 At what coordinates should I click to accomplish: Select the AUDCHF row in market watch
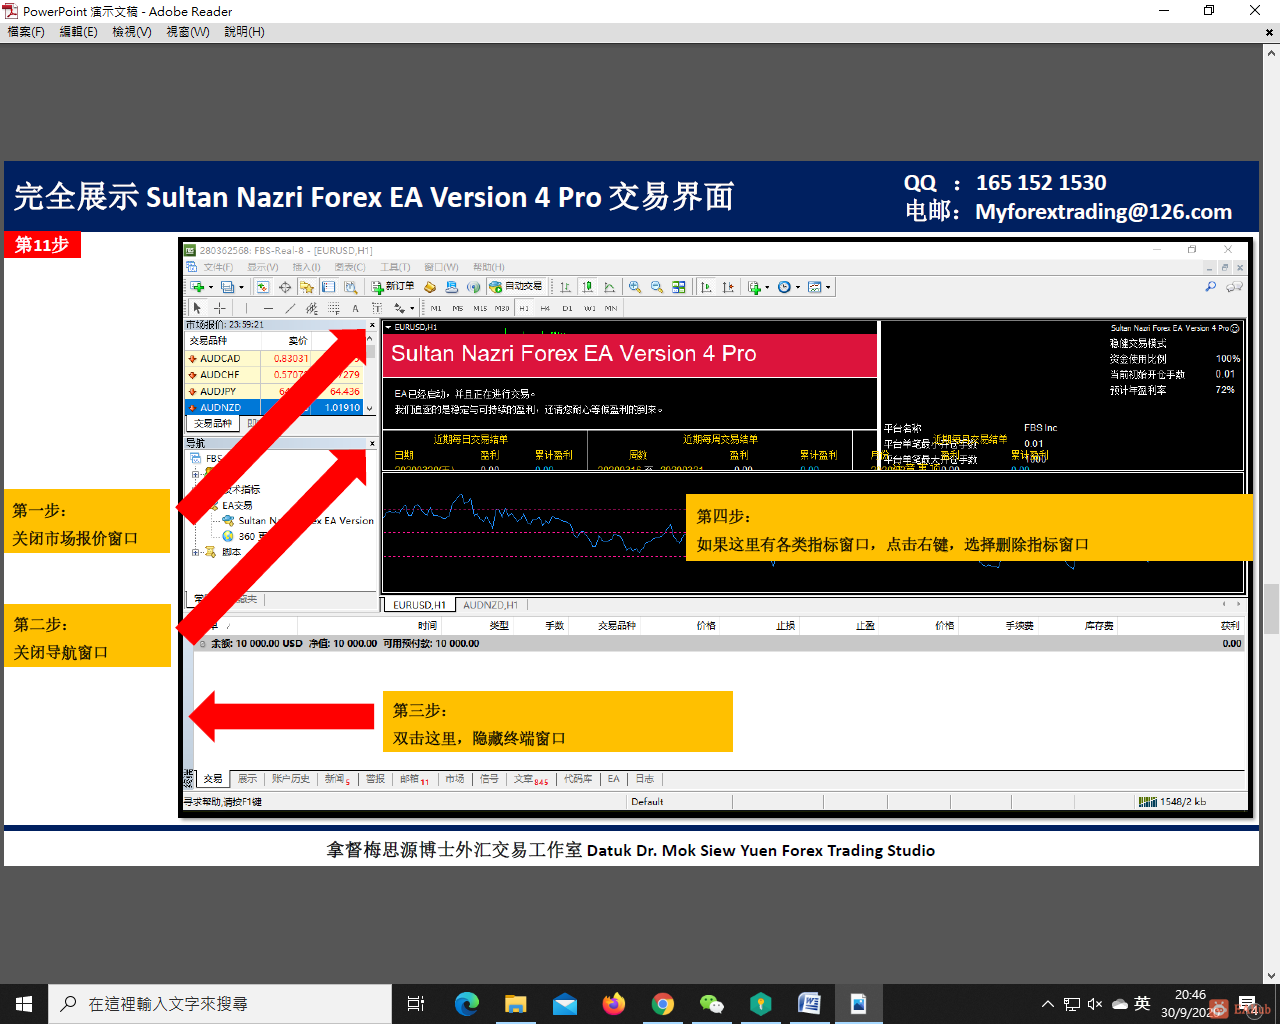(x=275, y=375)
